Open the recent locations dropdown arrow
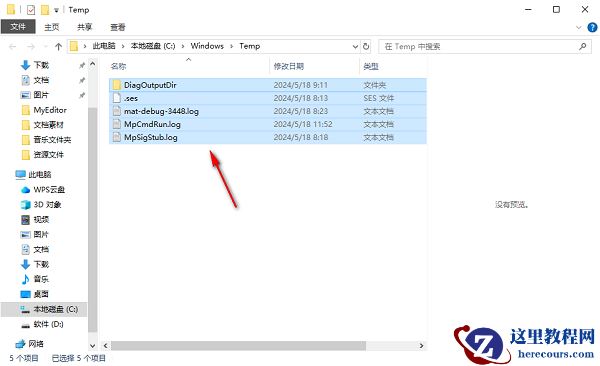The image size is (600, 366). (x=46, y=47)
